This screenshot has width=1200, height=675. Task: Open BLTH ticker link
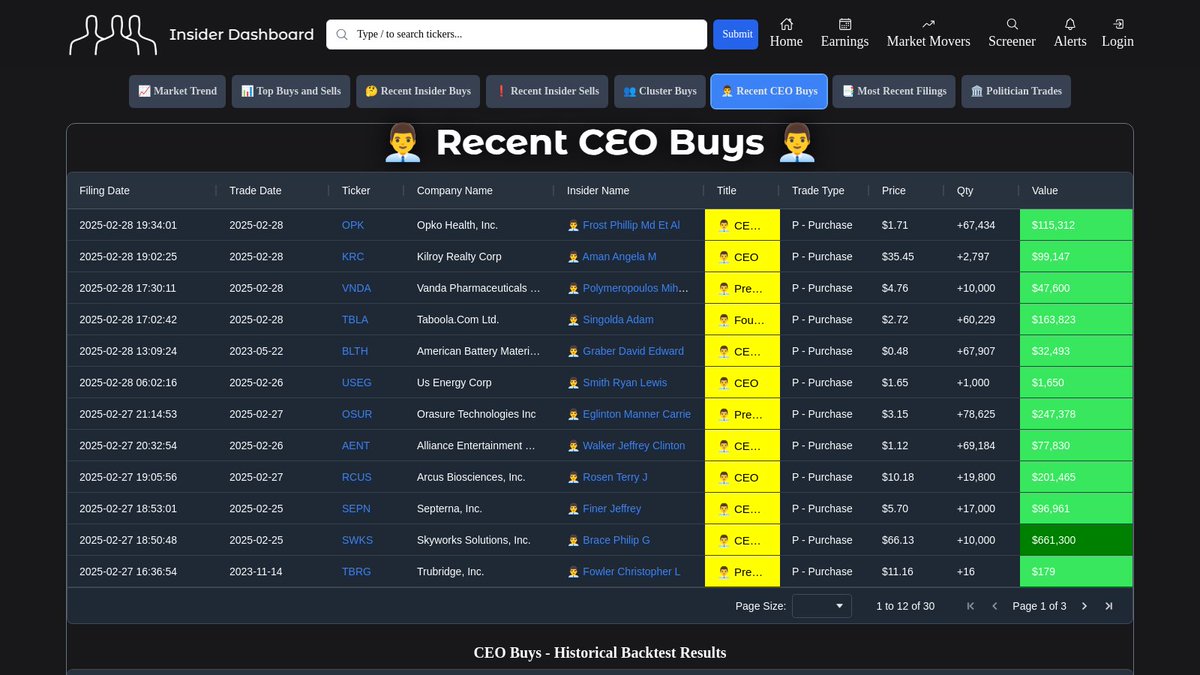click(x=355, y=351)
